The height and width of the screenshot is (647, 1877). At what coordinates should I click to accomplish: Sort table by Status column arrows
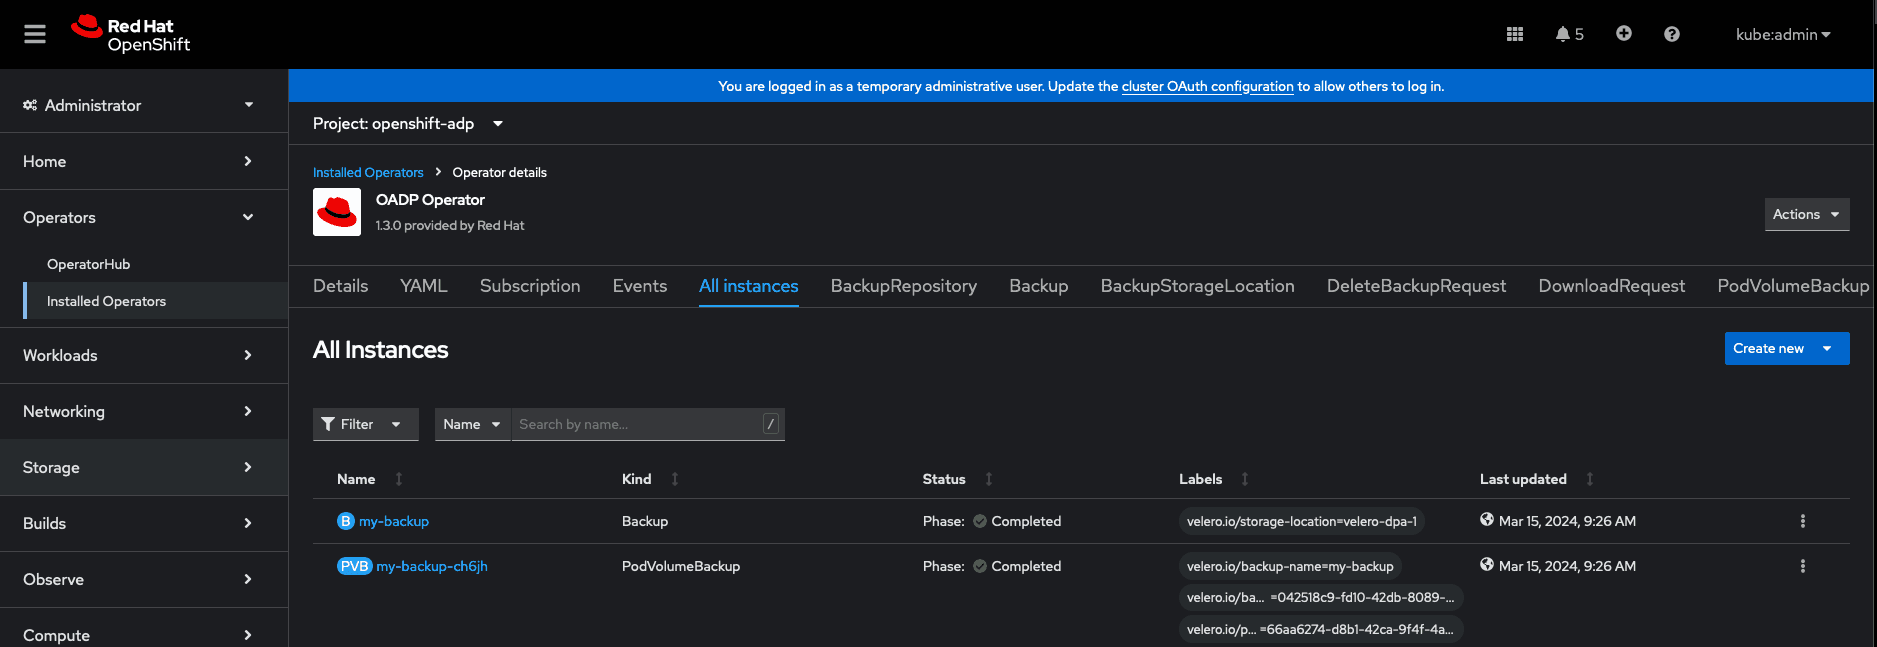coord(989,479)
